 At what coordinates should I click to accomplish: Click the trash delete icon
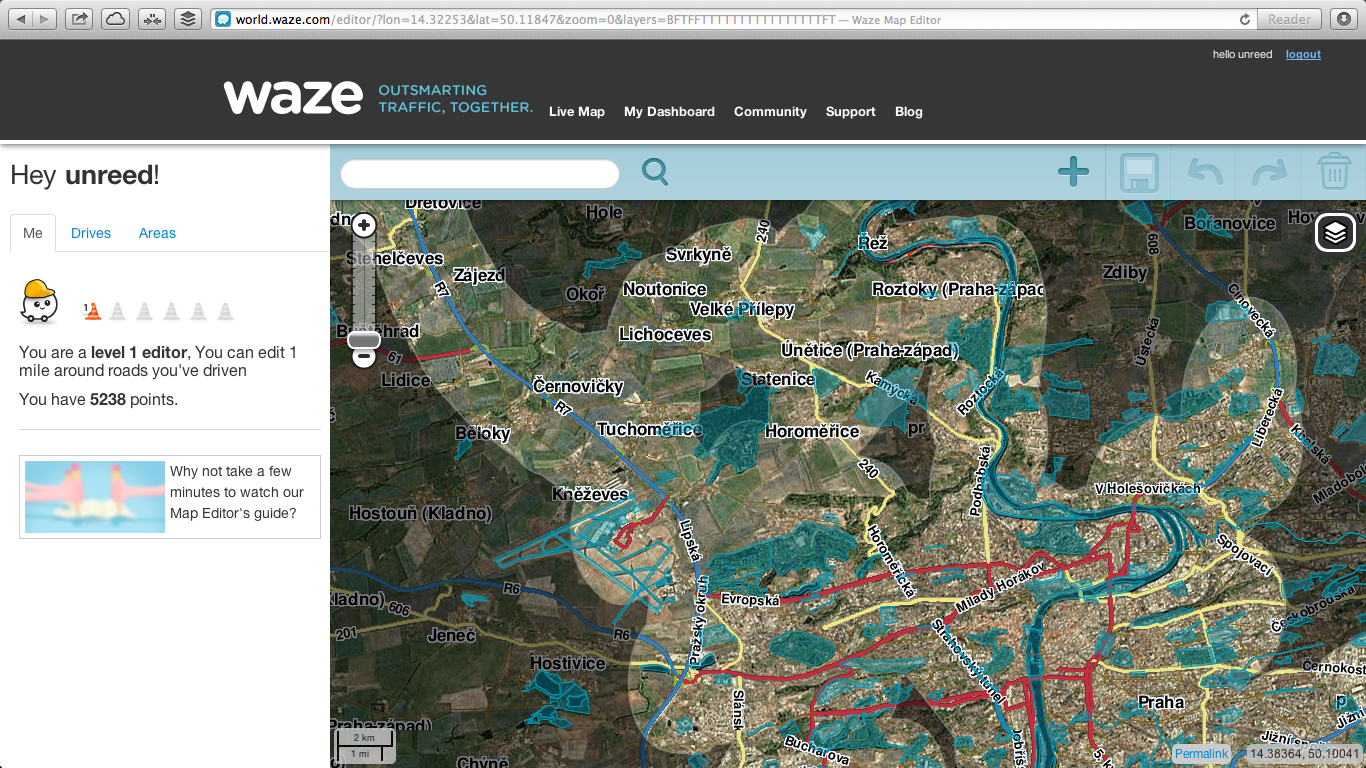1334,172
